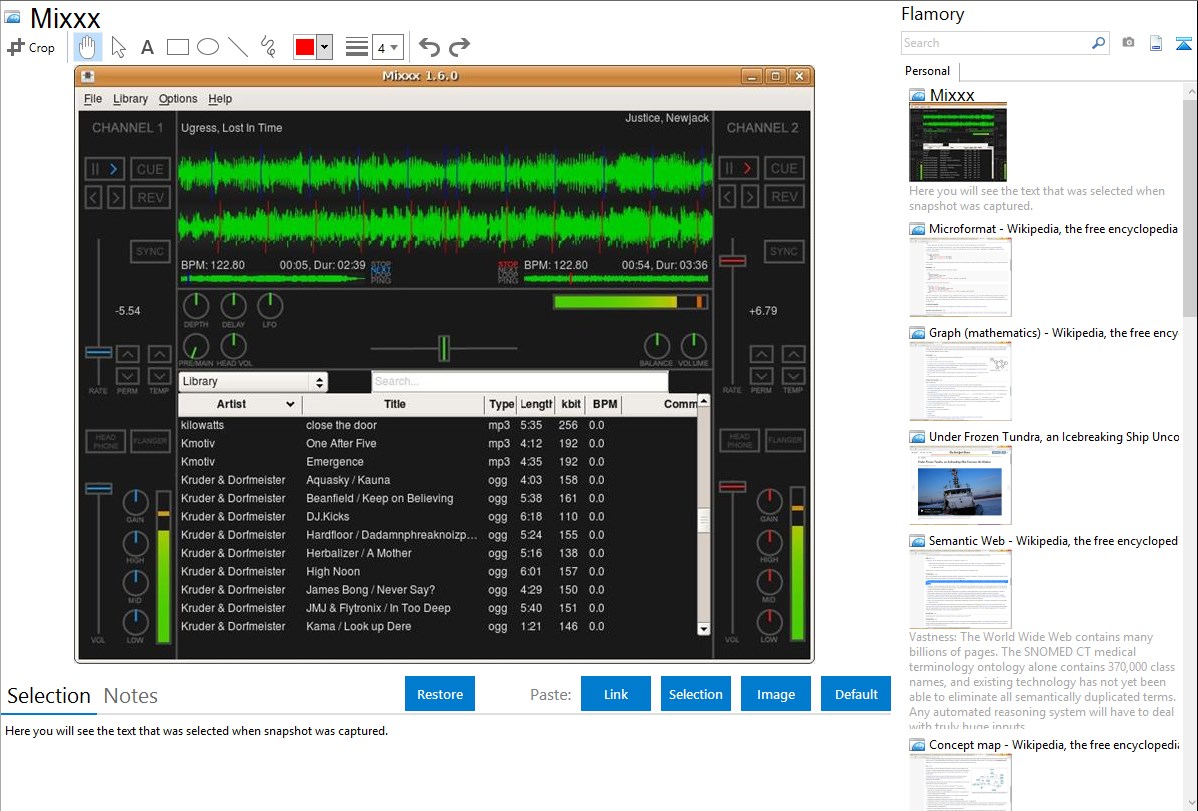Click the camera snapshot icon
Screen dimensions: 1198x811
point(1128,43)
